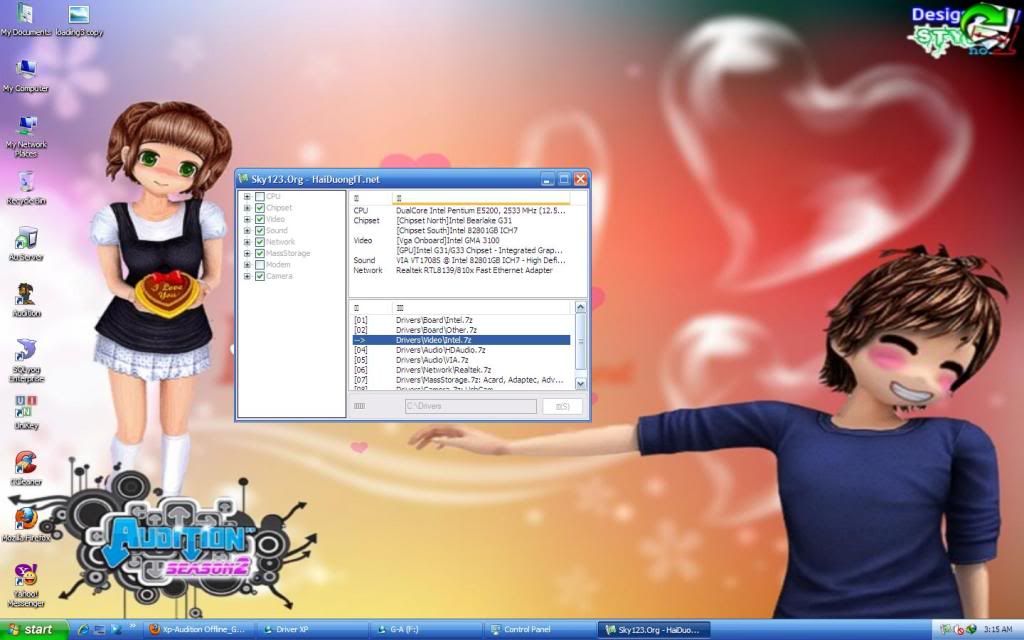Uncheck the Video driver checkbox
The image size is (1024, 640).
[x=260, y=219]
